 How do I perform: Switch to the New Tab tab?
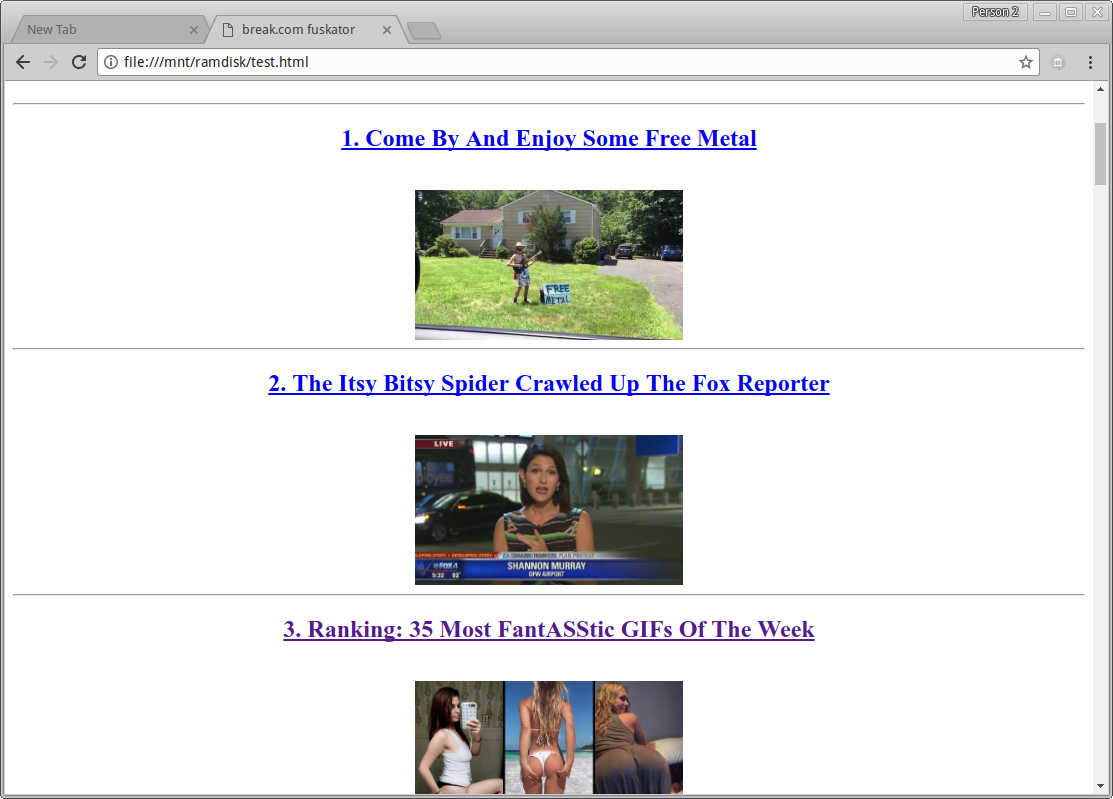(x=106, y=30)
